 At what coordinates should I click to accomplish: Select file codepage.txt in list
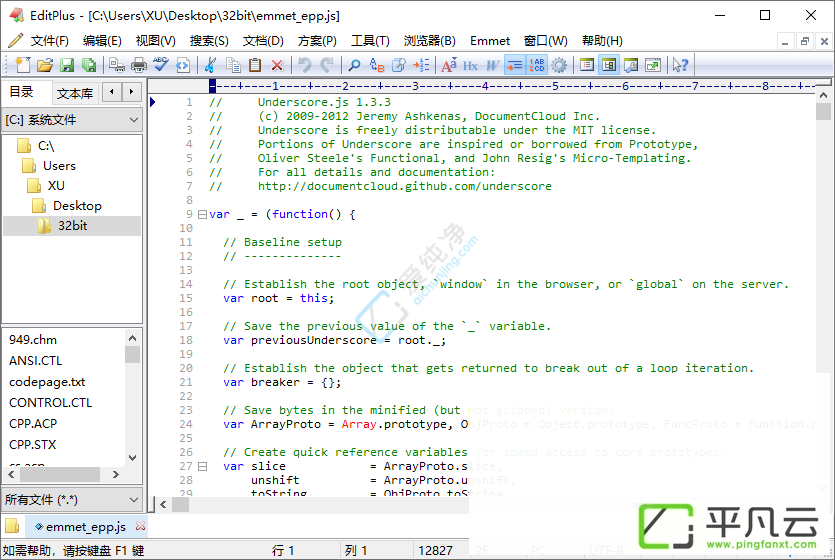[47, 382]
